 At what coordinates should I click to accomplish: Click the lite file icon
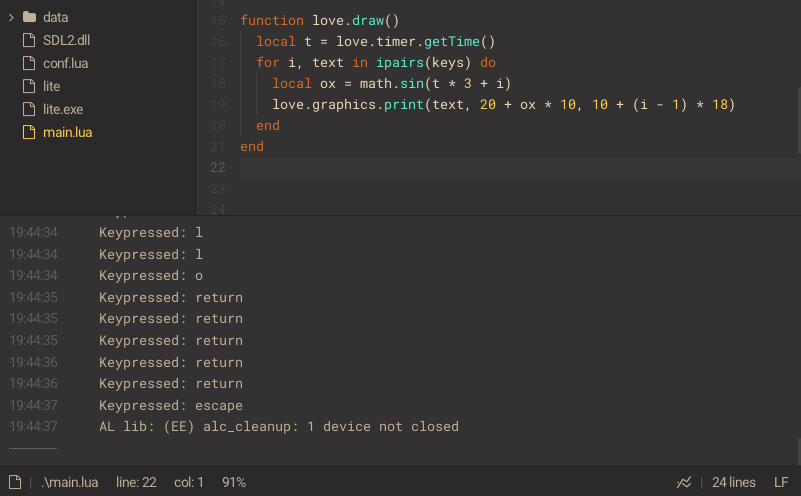29,86
